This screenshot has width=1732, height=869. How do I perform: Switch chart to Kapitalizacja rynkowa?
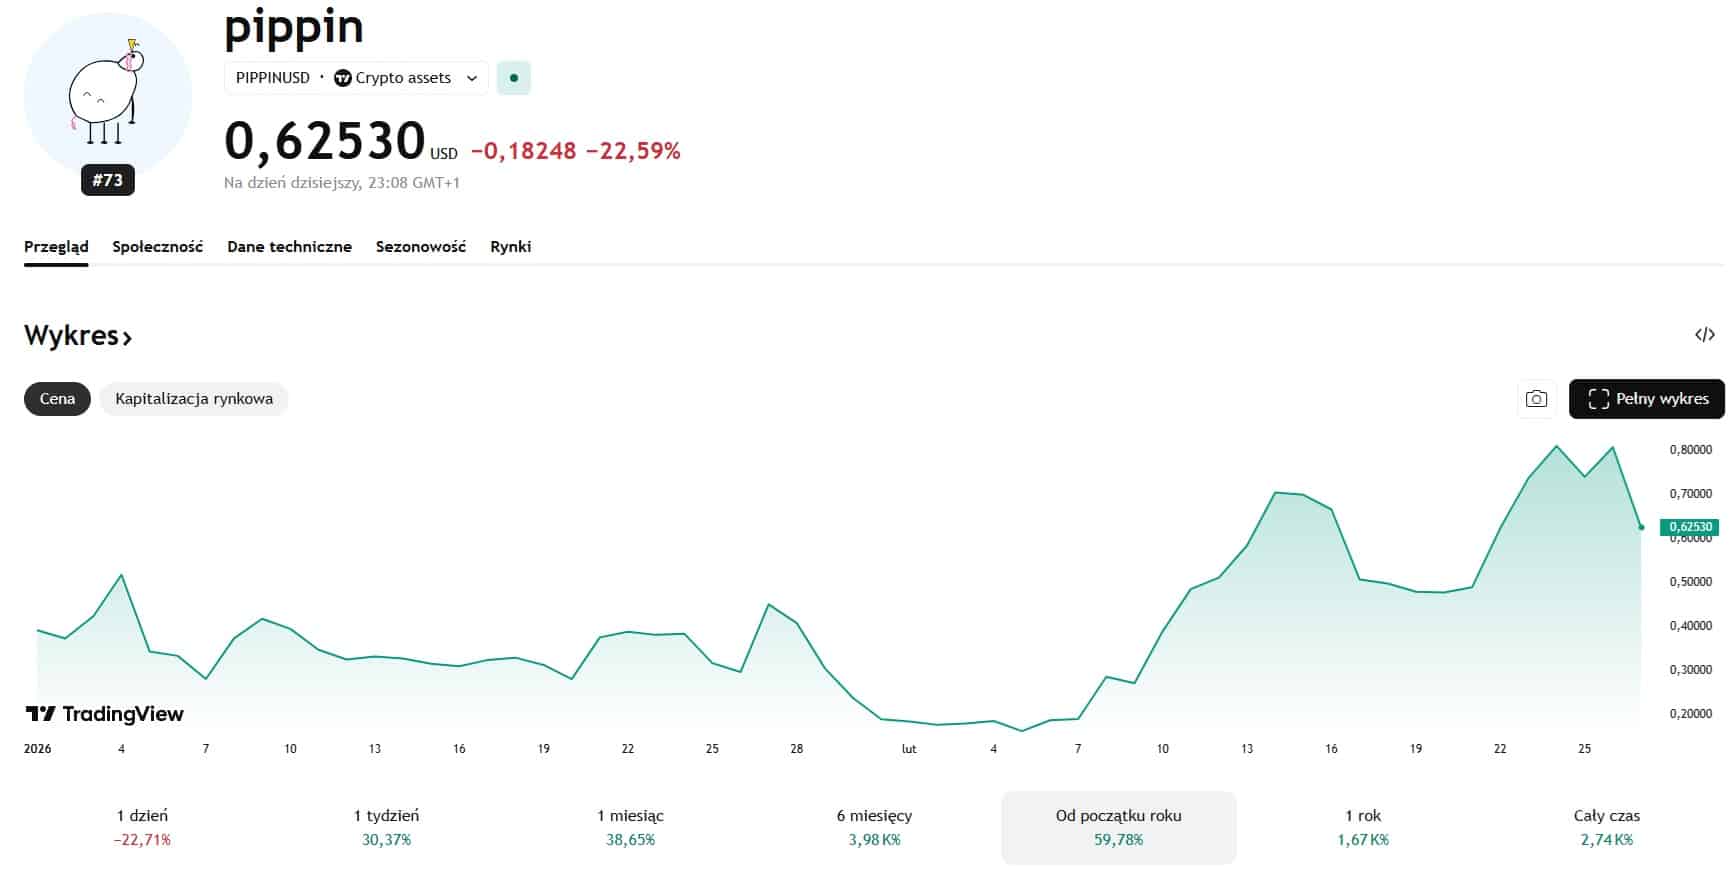coord(194,399)
